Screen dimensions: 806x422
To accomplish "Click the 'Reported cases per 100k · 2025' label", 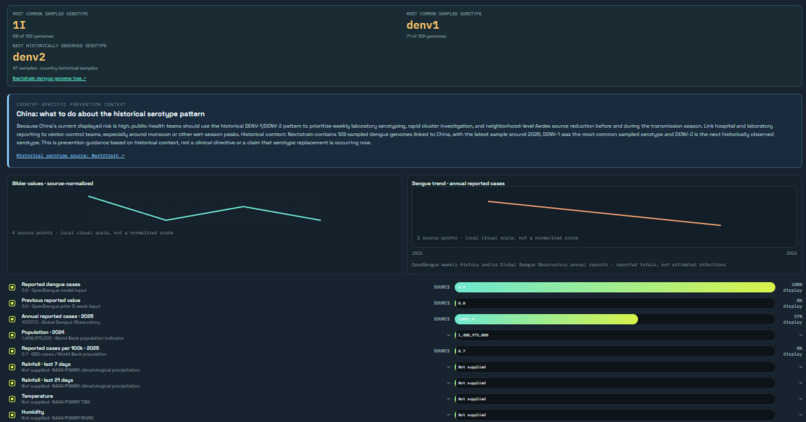I will point(61,348).
